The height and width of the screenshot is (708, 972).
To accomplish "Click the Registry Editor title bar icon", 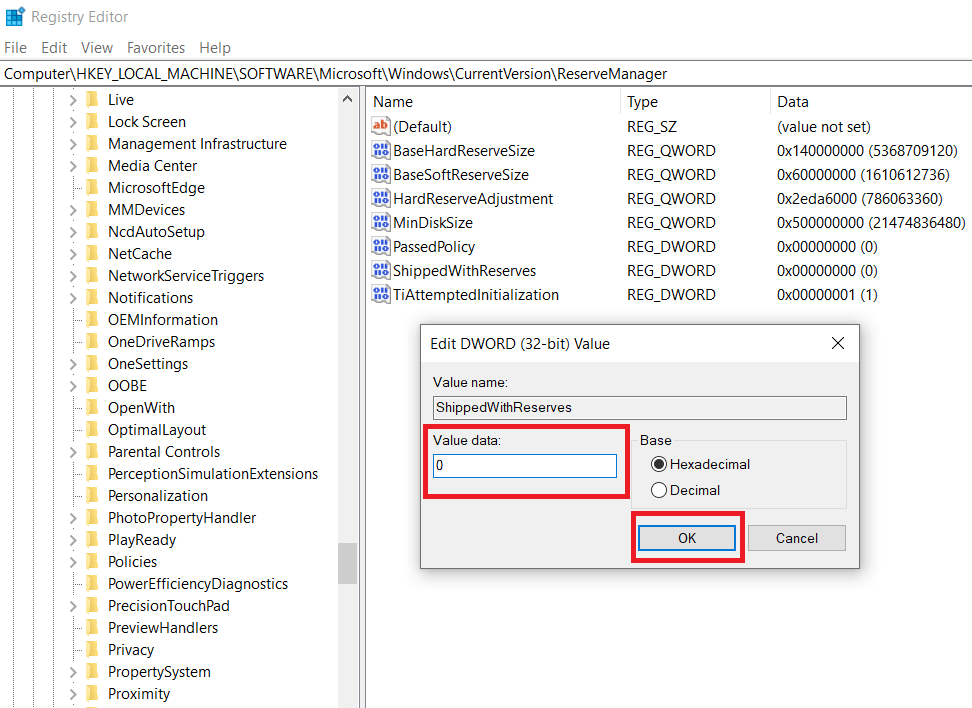I will coord(15,17).
